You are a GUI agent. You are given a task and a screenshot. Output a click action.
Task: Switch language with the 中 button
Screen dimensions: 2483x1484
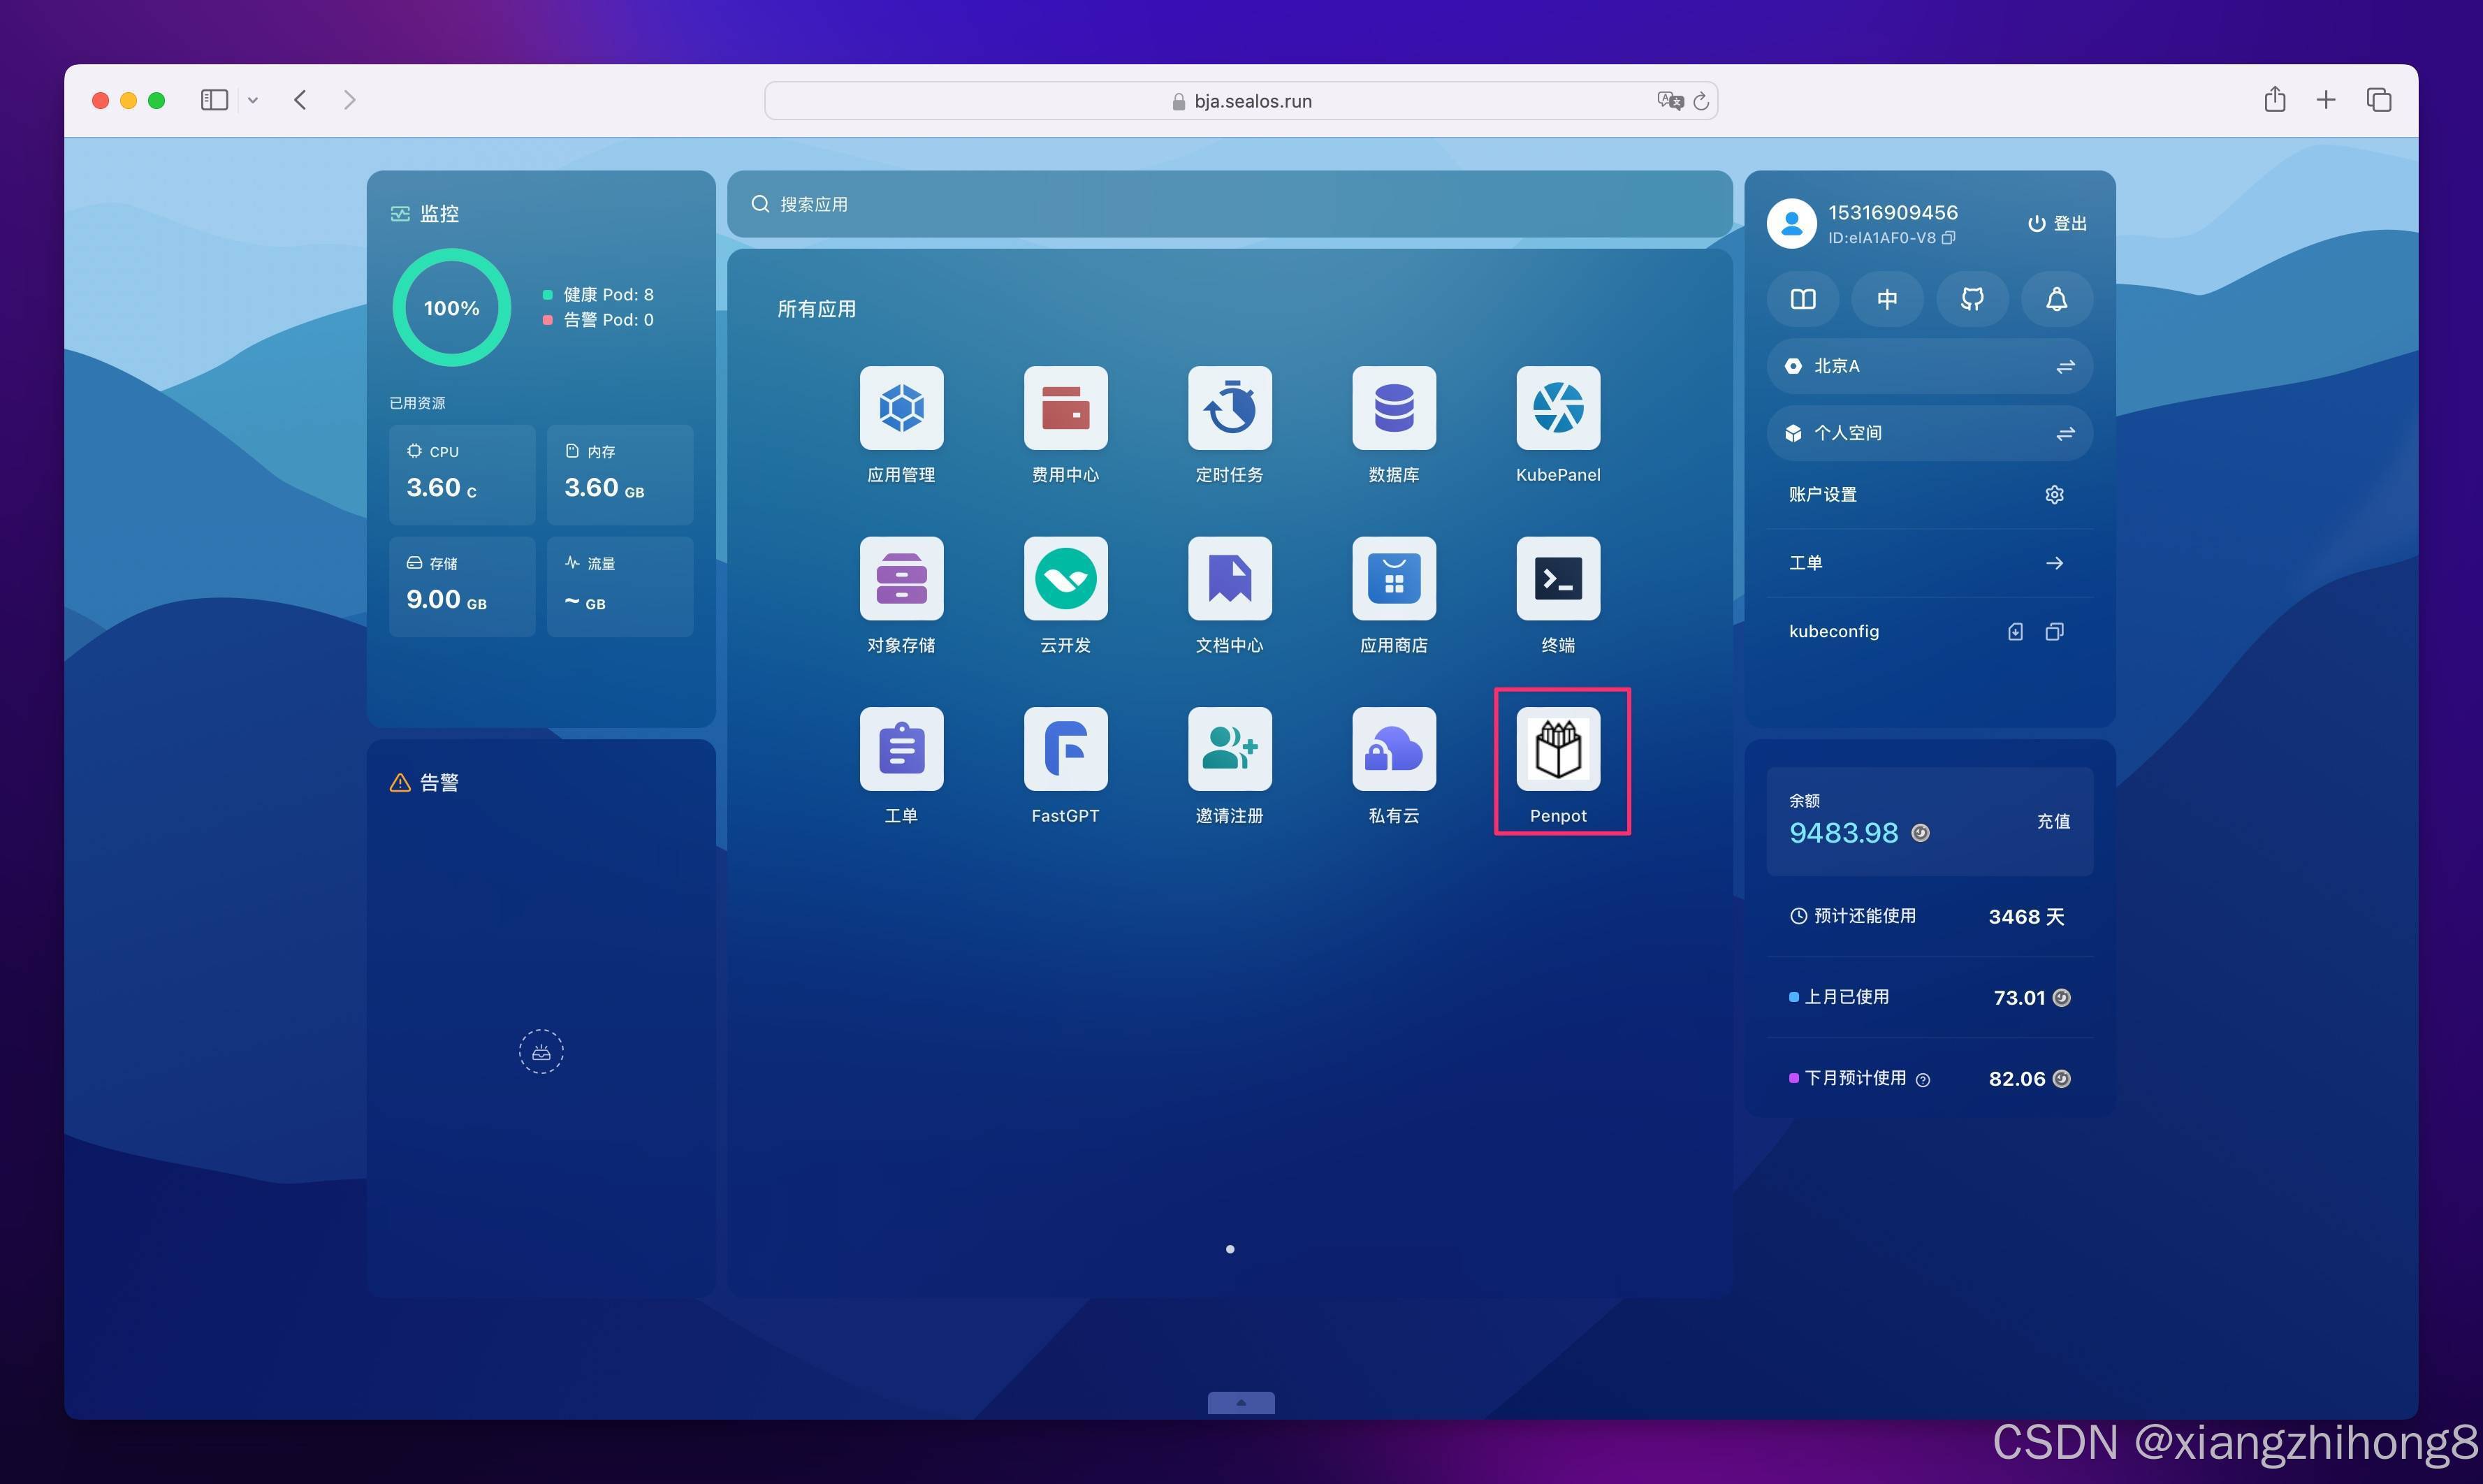tap(1887, 299)
